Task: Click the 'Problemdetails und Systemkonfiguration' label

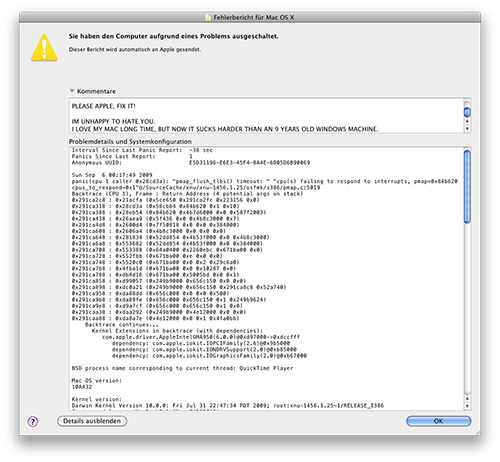Action: point(130,141)
